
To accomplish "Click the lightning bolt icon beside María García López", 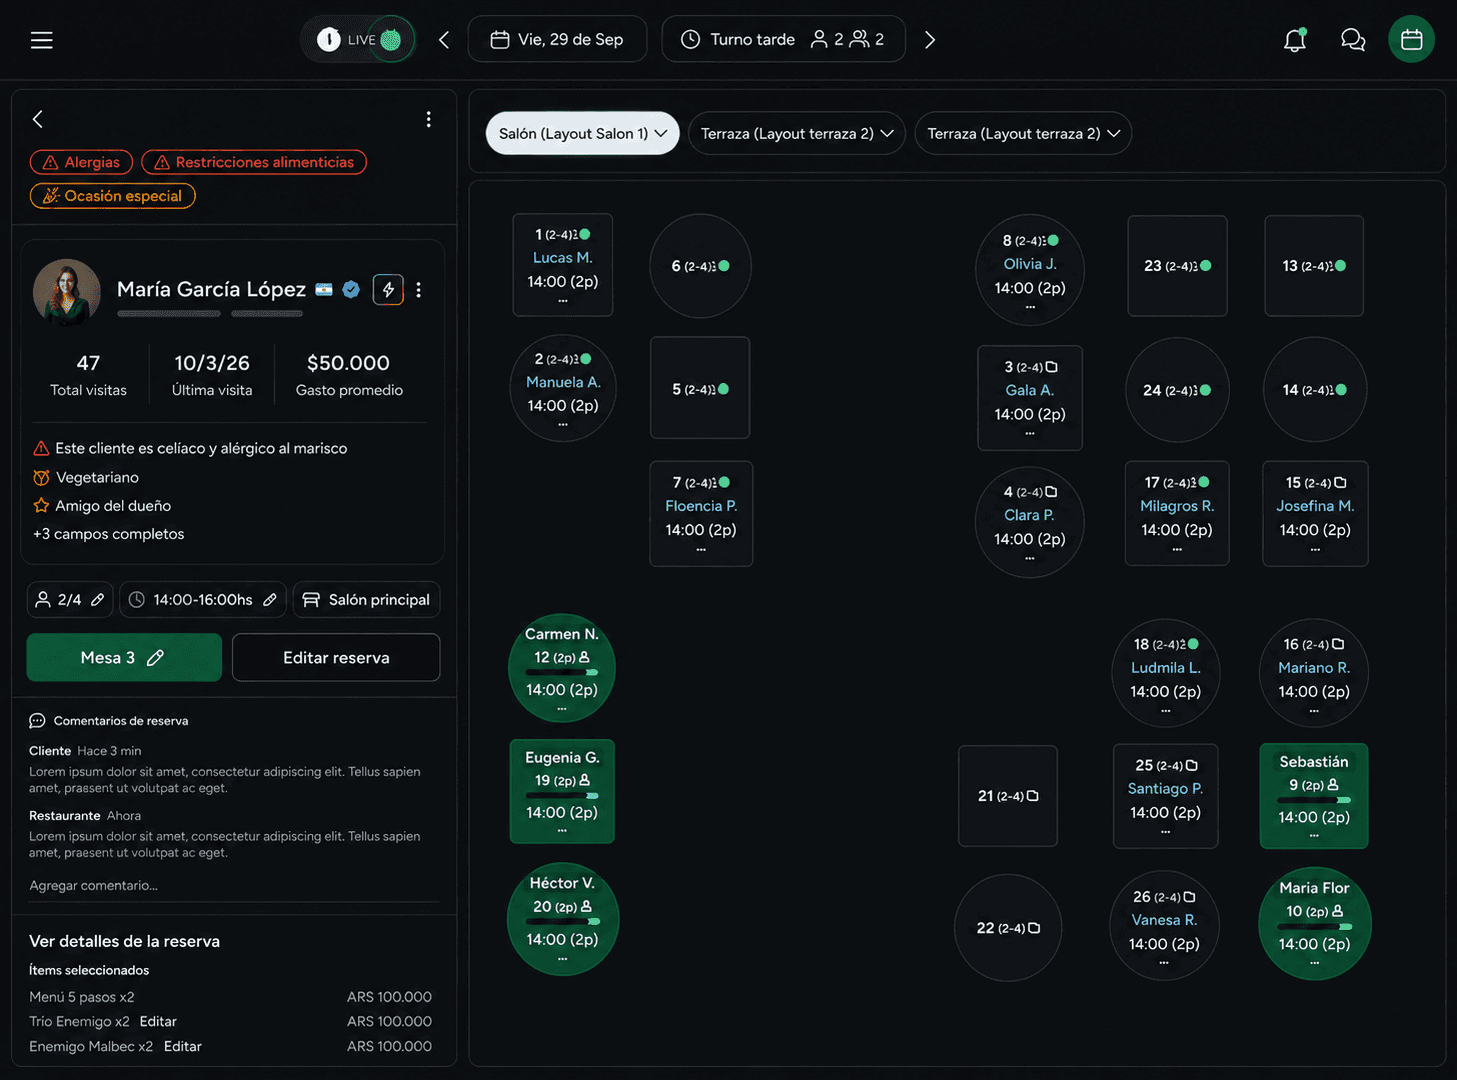I will 388,289.
